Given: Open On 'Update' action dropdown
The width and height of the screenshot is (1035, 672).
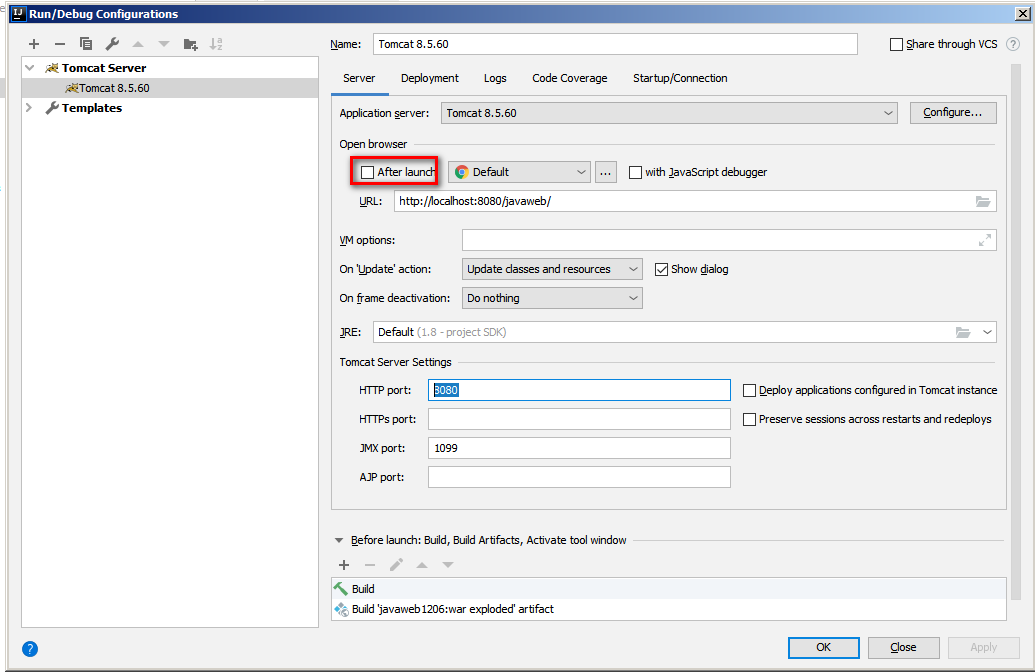Looking at the screenshot, I should point(552,269).
